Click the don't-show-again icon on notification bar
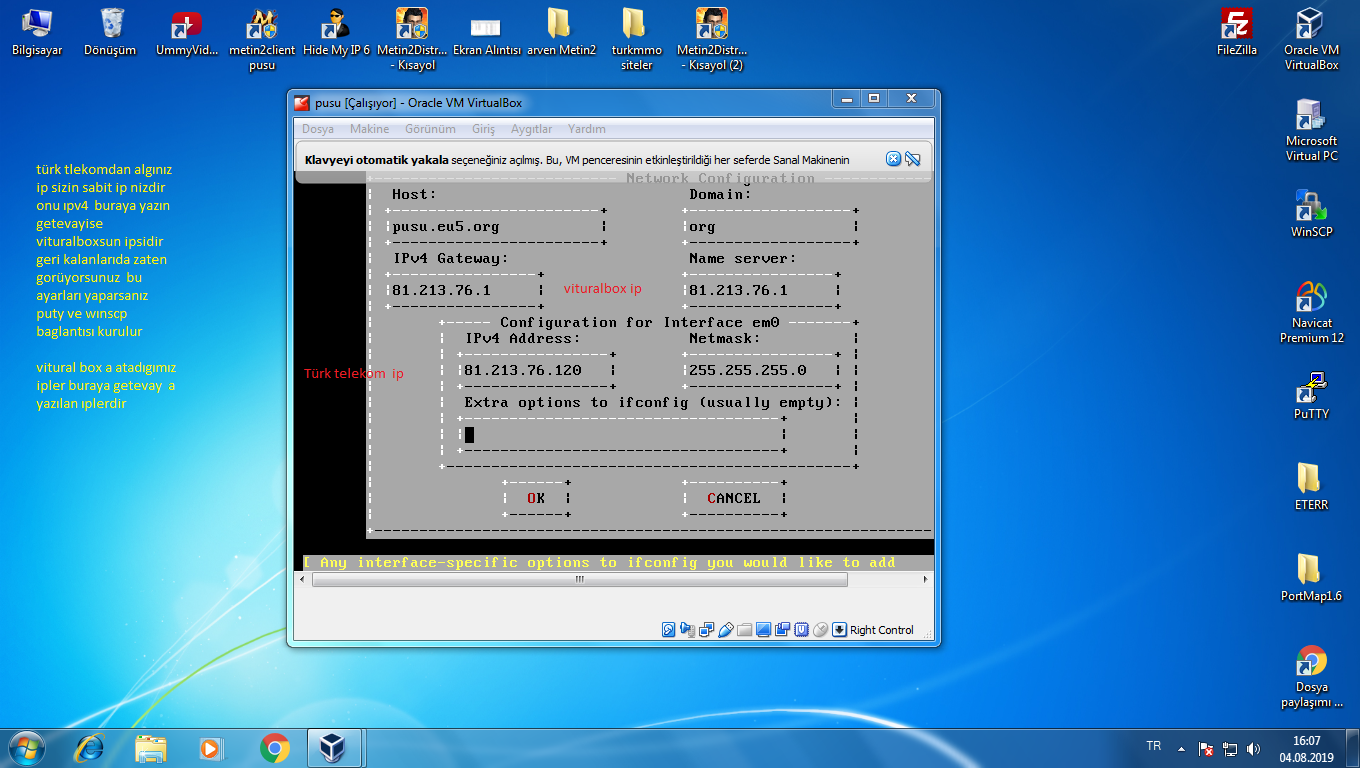 [x=912, y=159]
